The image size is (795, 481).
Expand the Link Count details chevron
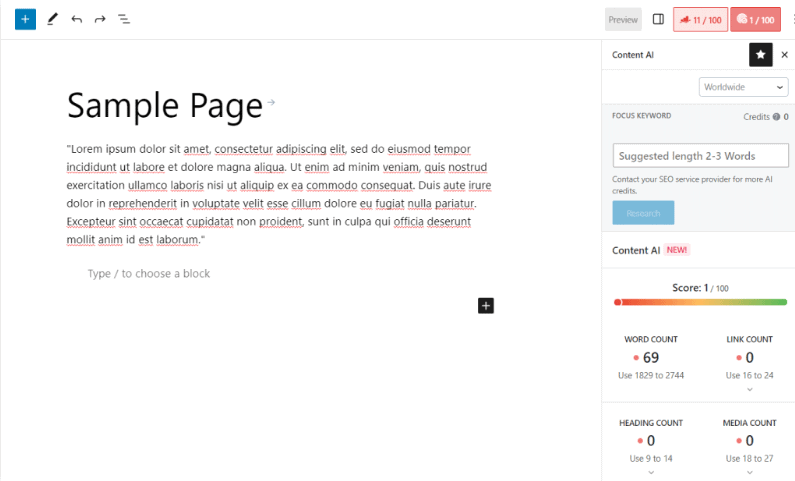tap(749, 389)
